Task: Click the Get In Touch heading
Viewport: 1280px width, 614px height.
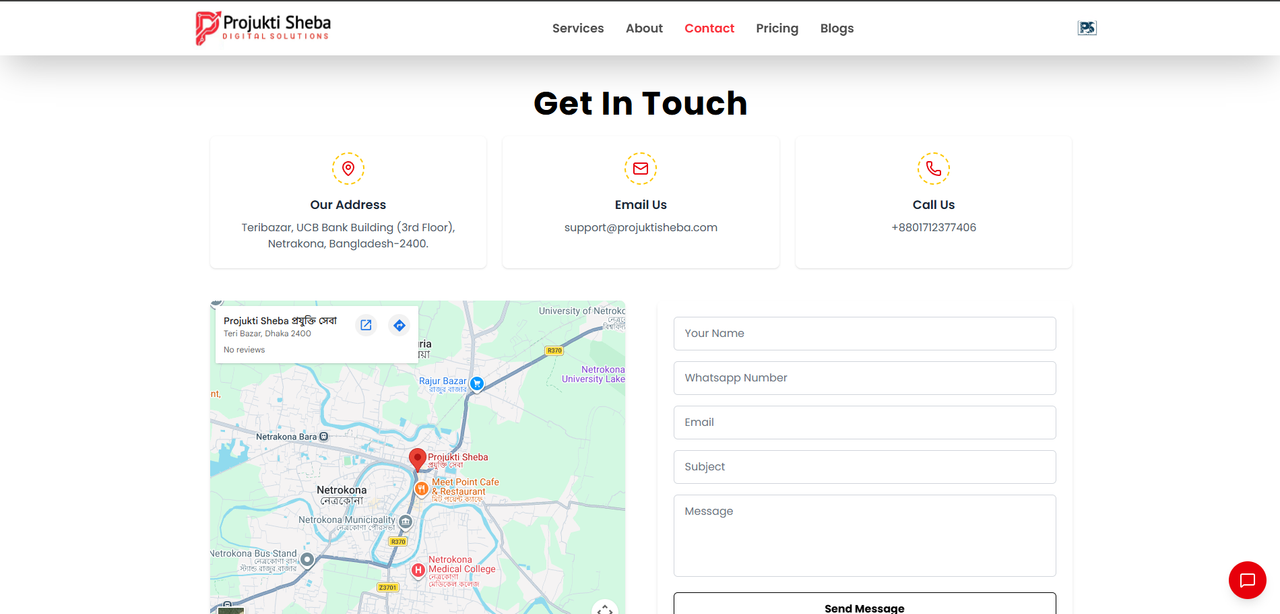Action: (x=640, y=103)
